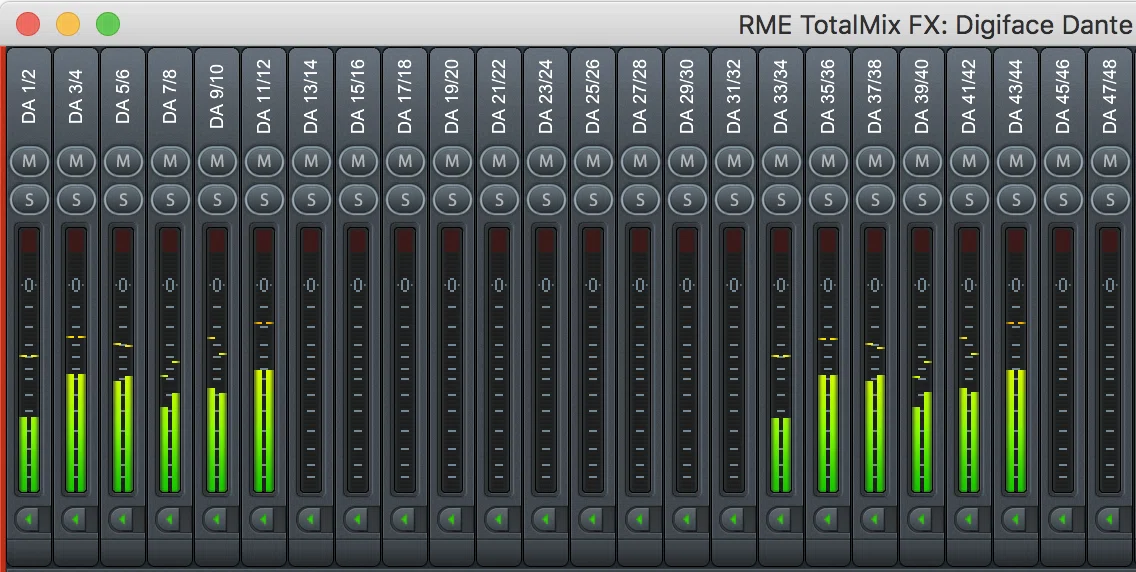Expand the DA 33/34 channel strip arrow
The height and width of the screenshot is (572, 1136).
[780, 519]
